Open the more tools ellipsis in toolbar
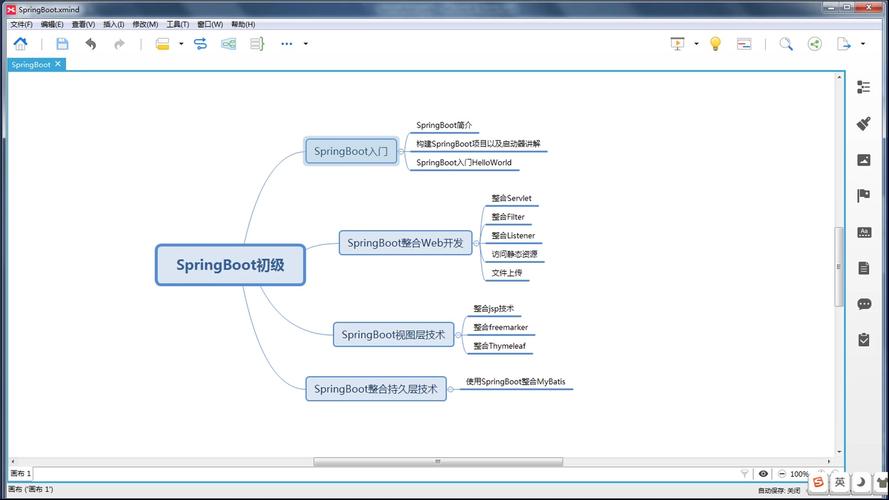The height and width of the screenshot is (500, 889). (287, 44)
